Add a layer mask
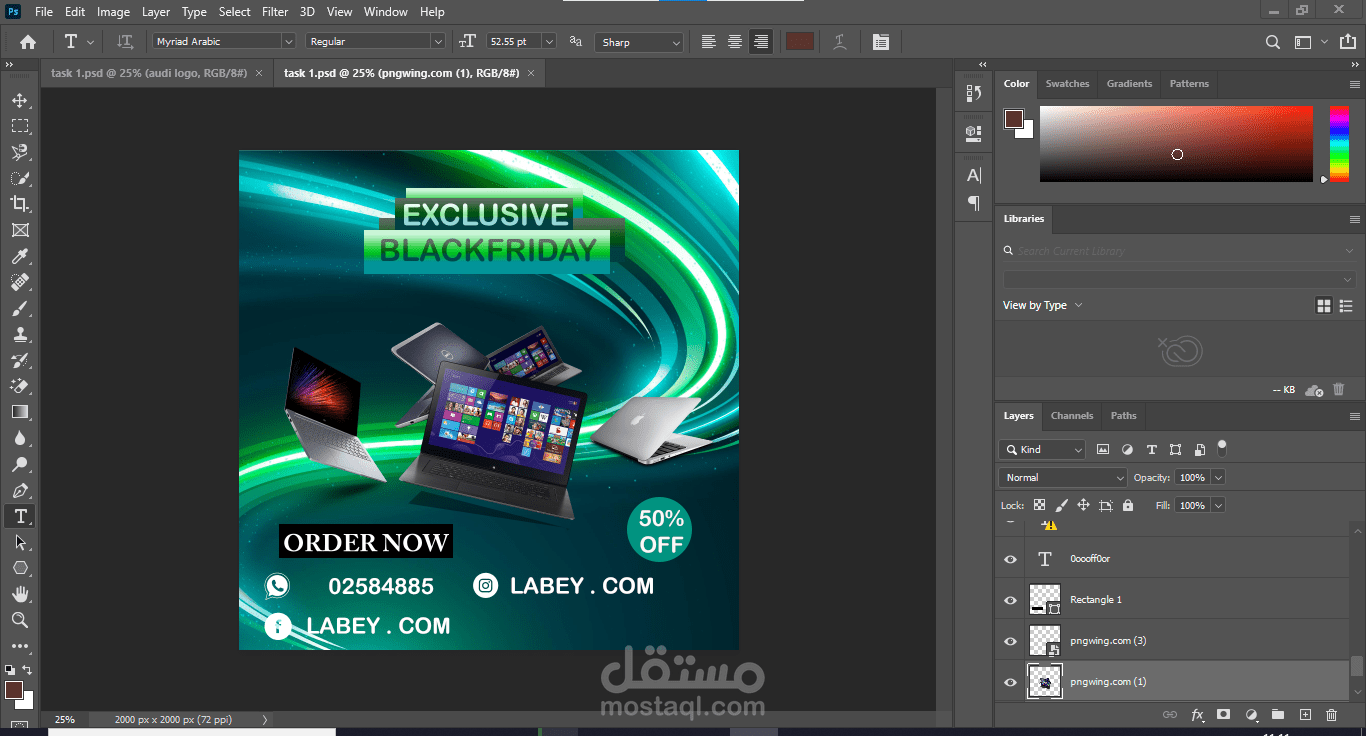 point(1223,715)
